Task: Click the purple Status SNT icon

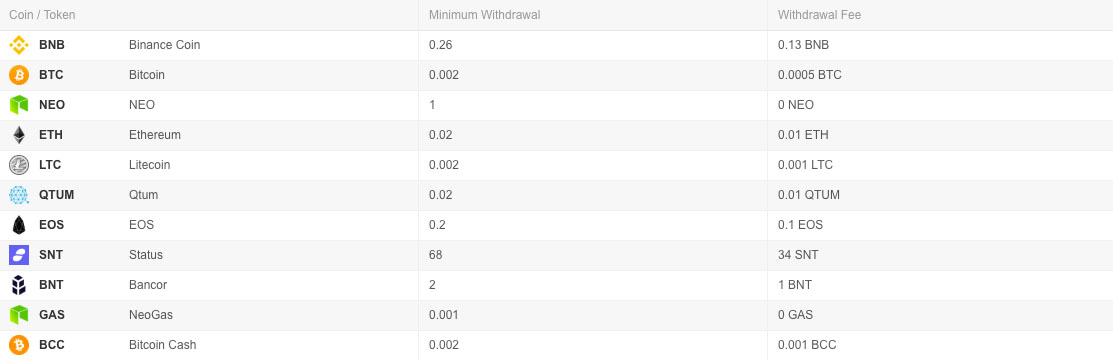Action: [18, 255]
